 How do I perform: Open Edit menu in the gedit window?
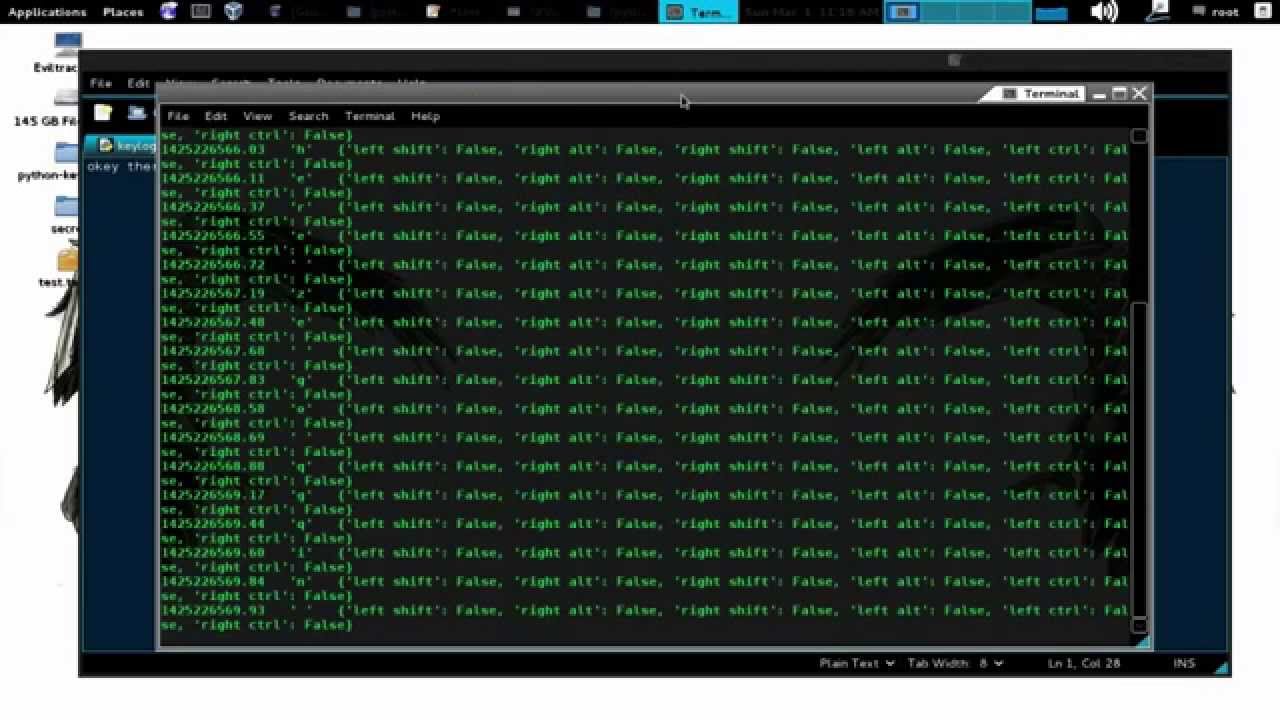[x=138, y=83]
